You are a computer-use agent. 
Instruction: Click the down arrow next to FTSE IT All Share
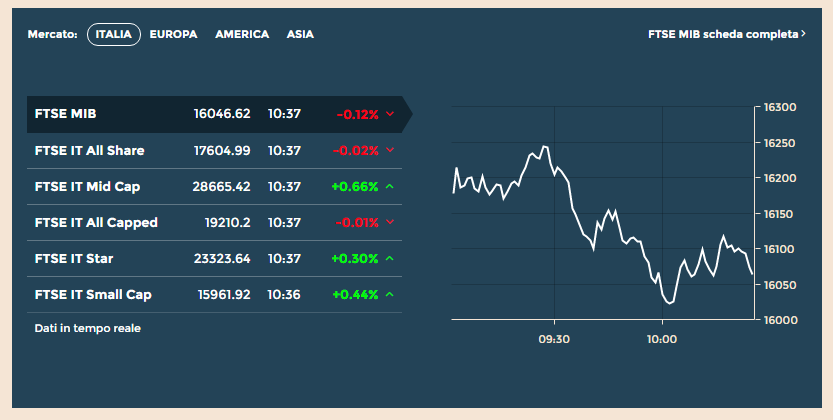coord(390,151)
